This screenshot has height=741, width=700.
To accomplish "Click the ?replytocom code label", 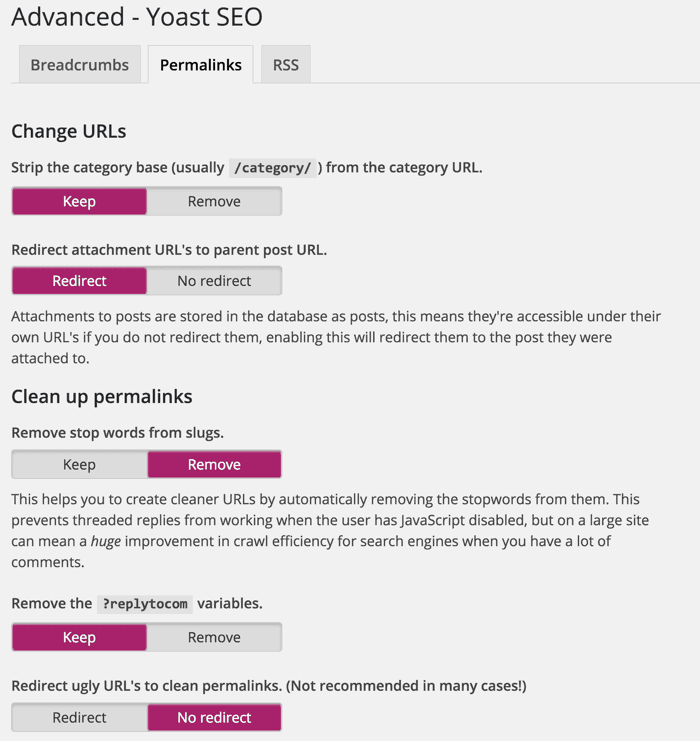I will click(x=144, y=604).
